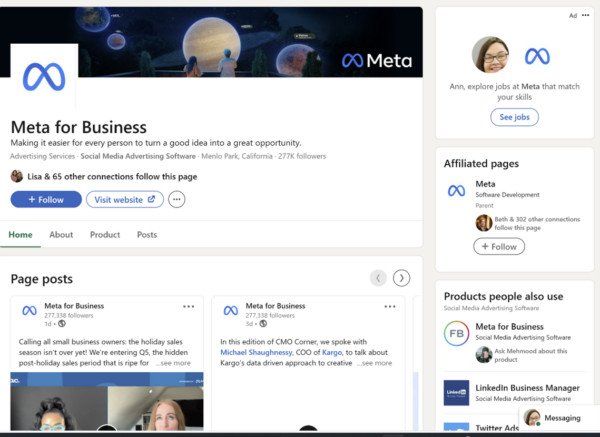The height and width of the screenshot is (437, 600).
Task: Expand see more on CMO Corner post
Action: click(375, 363)
